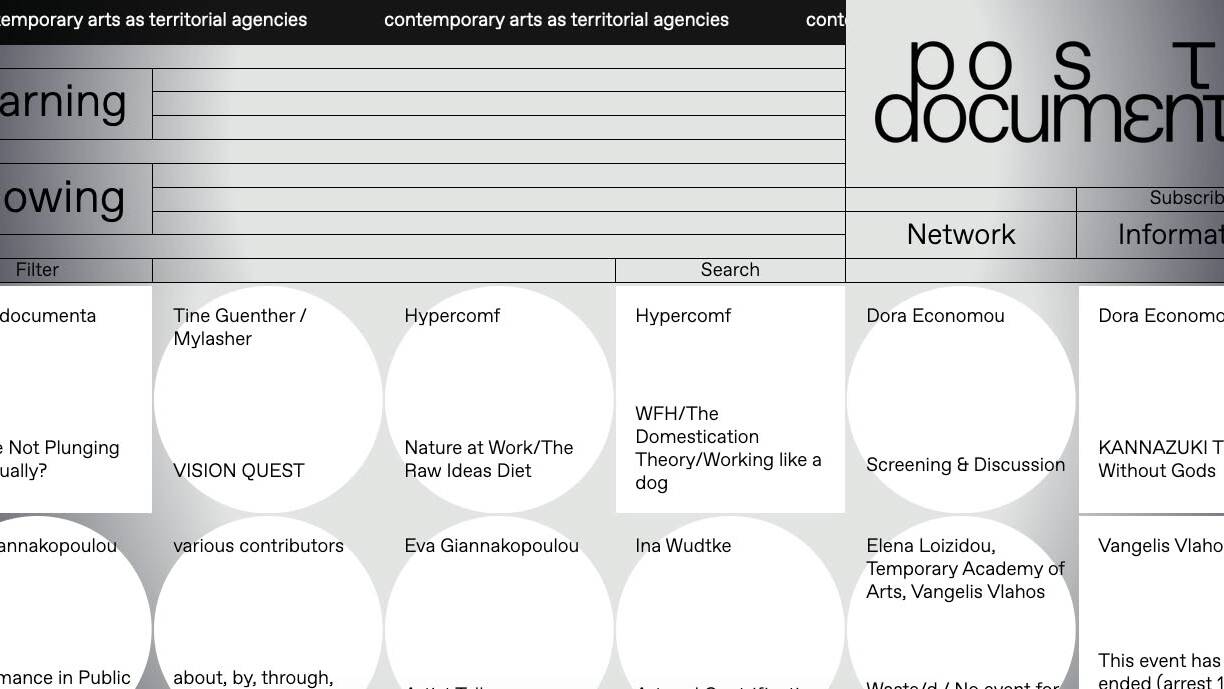Open the Network menu item
This screenshot has width=1224, height=689.
[960, 235]
